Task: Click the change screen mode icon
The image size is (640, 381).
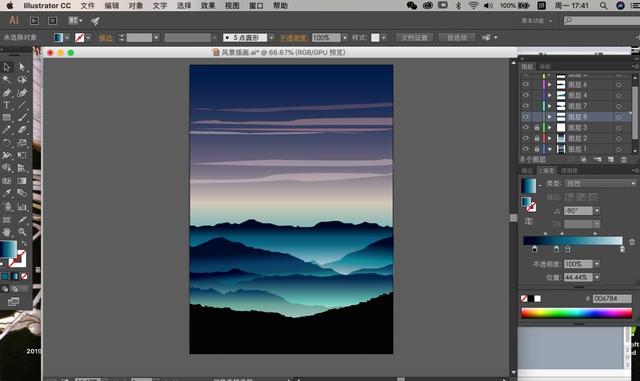Action: click(x=13, y=302)
